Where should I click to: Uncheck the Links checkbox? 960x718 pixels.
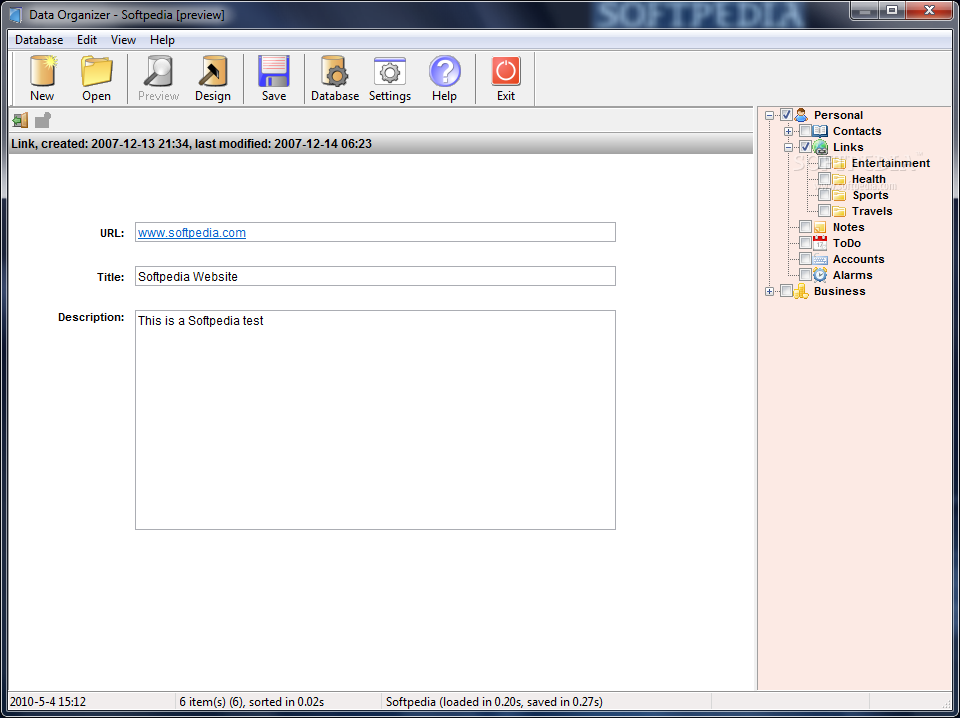coord(806,147)
